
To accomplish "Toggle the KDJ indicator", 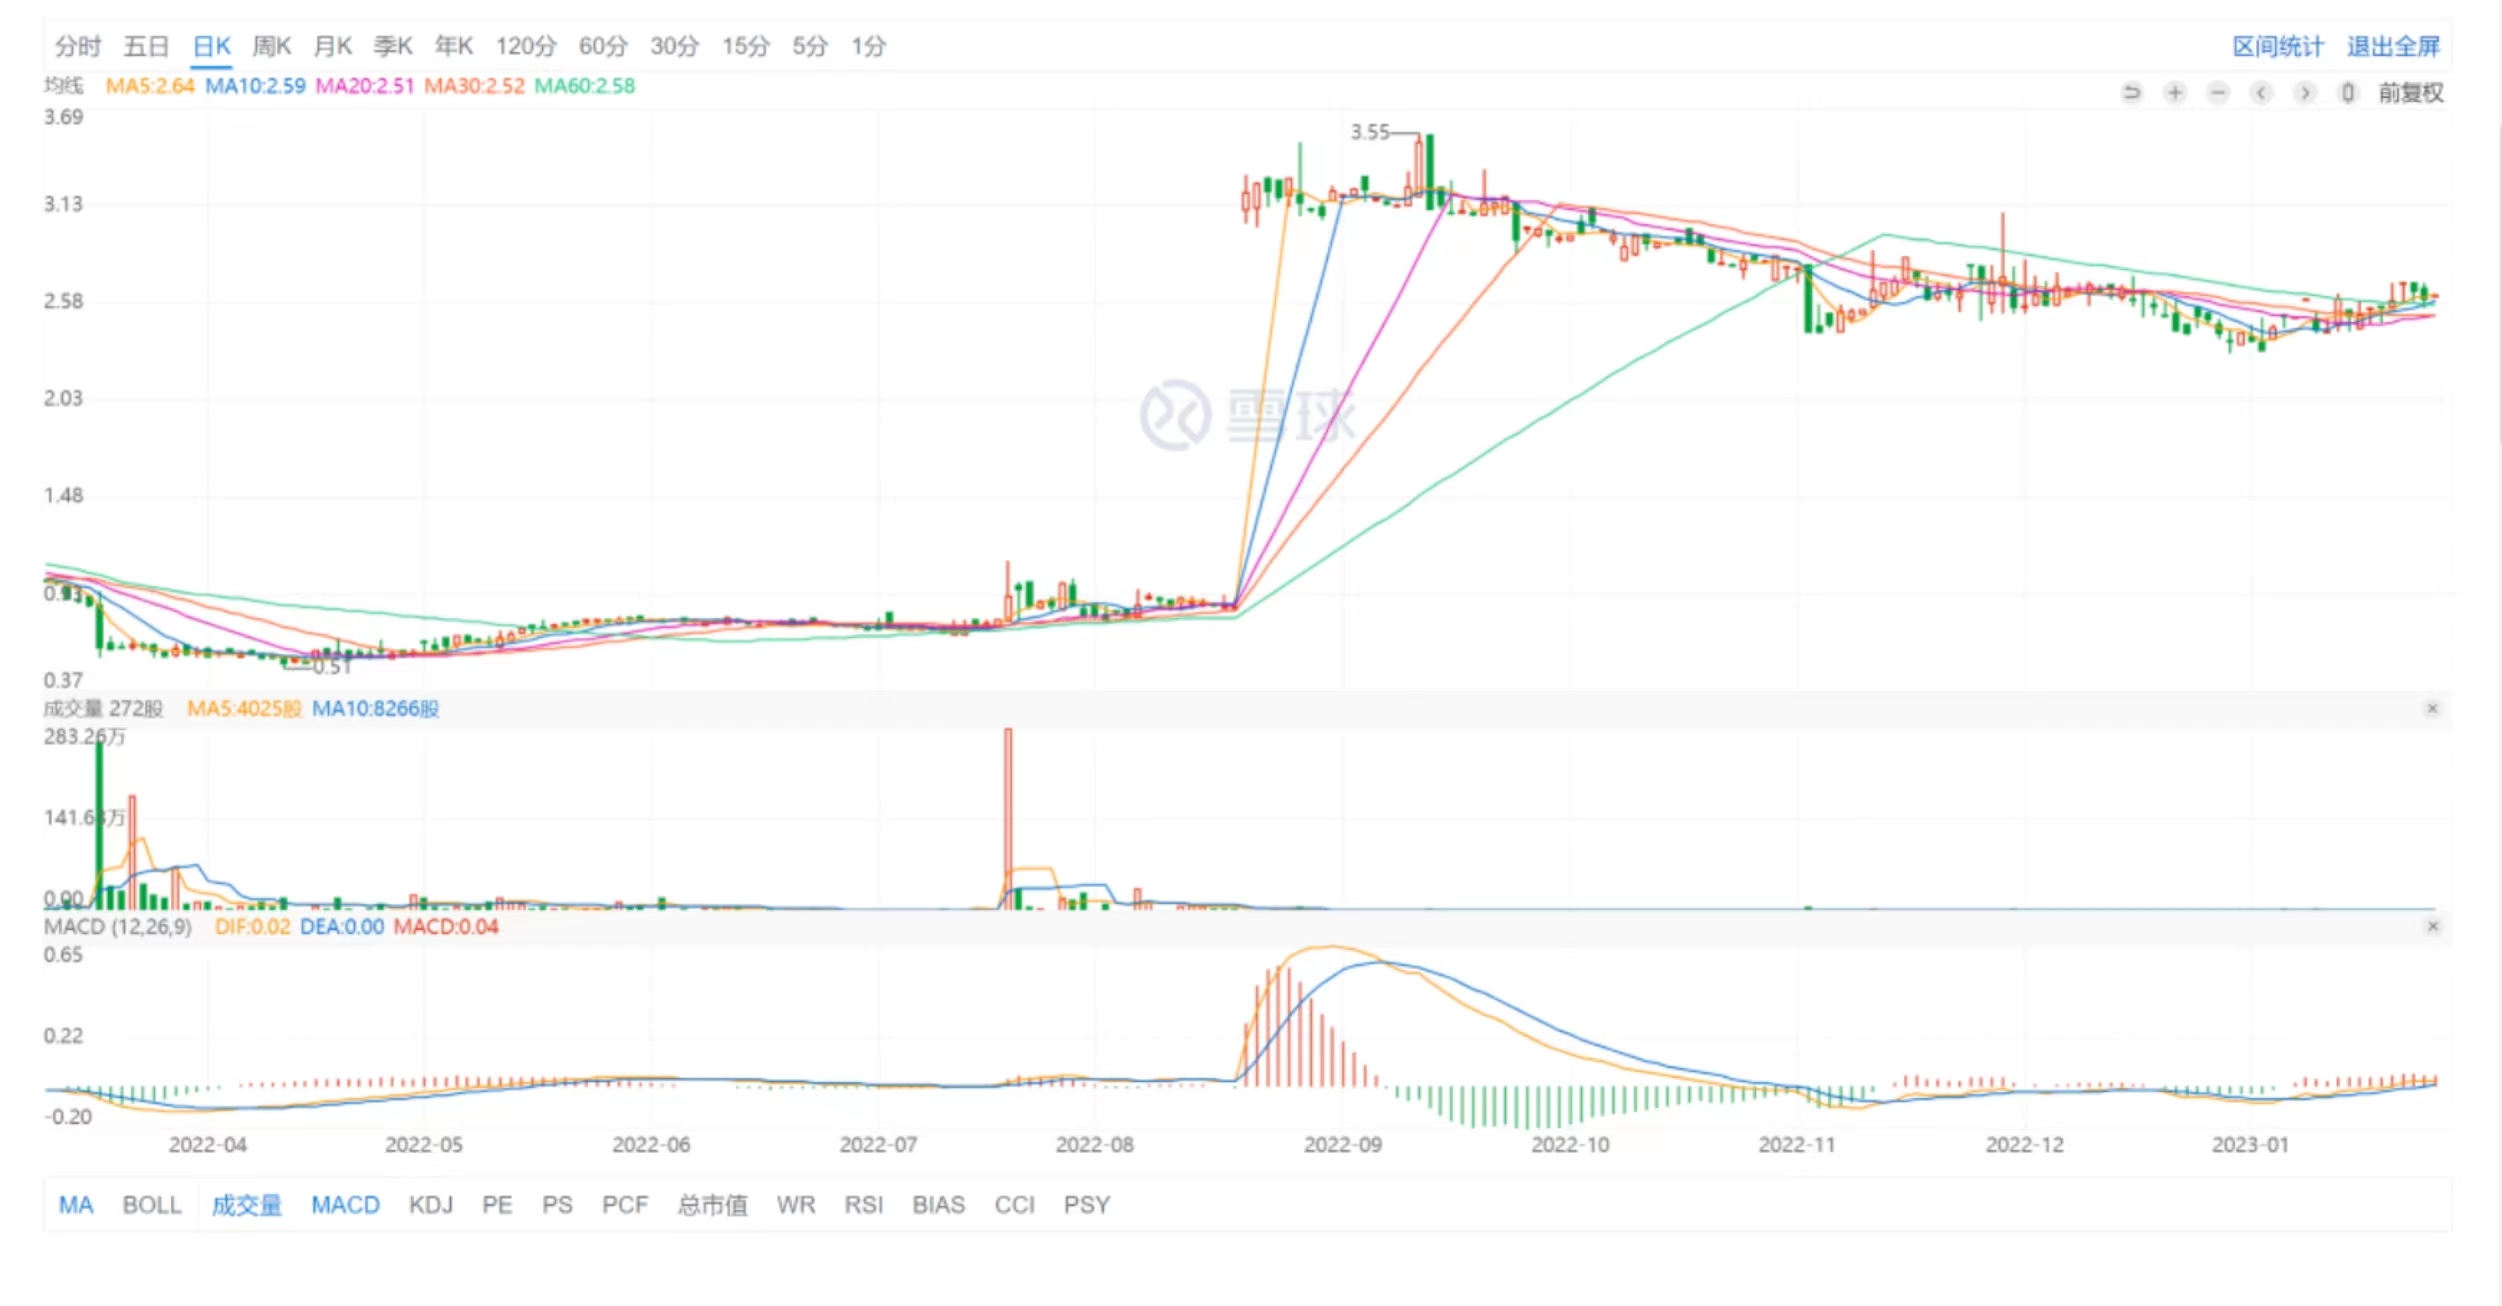I will tap(430, 1205).
